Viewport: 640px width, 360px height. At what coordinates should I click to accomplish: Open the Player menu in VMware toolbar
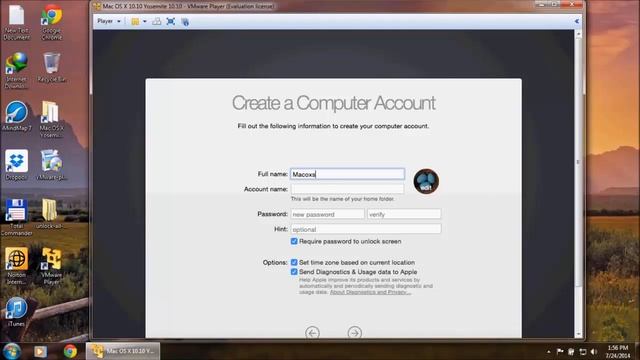point(109,21)
